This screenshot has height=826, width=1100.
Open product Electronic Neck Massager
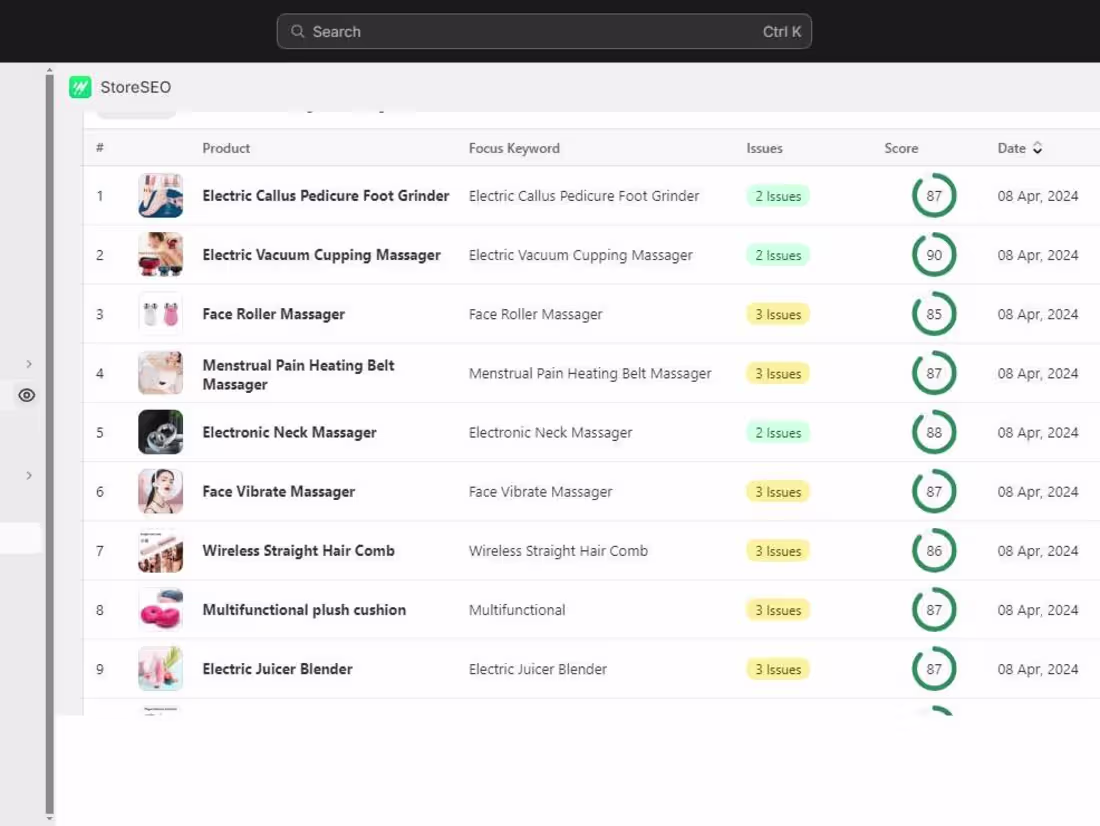(289, 432)
